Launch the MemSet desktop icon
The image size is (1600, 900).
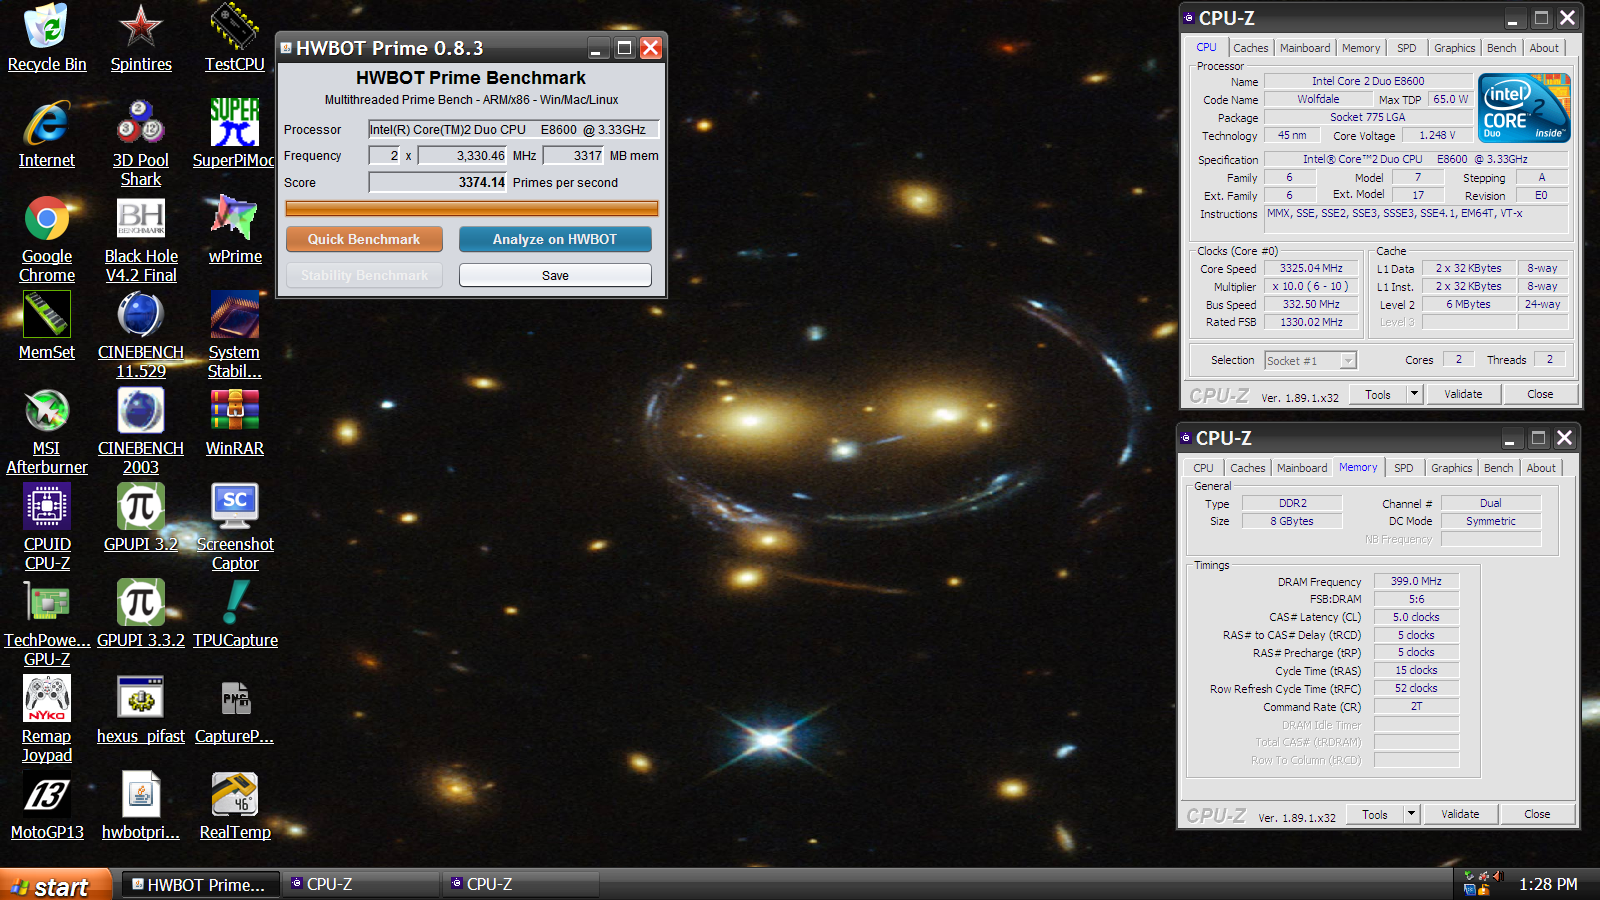click(47, 326)
